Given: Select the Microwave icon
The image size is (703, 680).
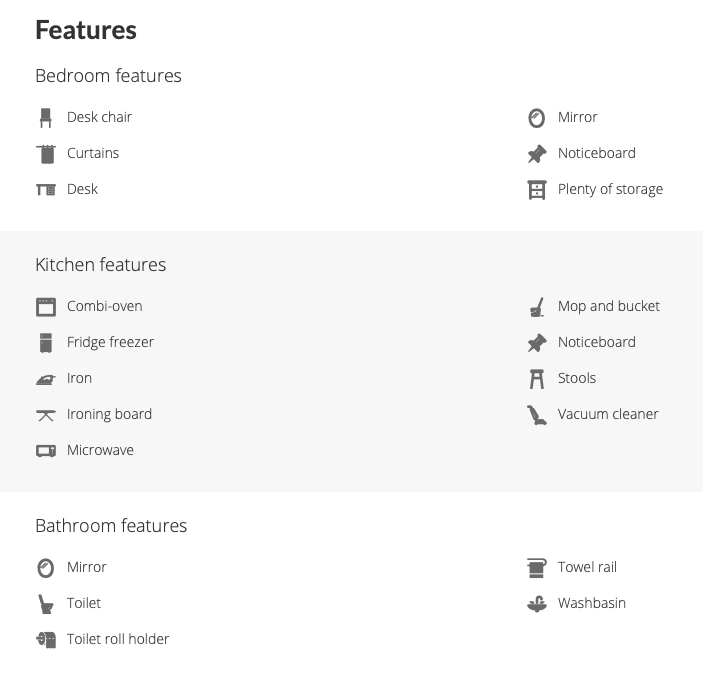Looking at the screenshot, I should coord(46,450).
